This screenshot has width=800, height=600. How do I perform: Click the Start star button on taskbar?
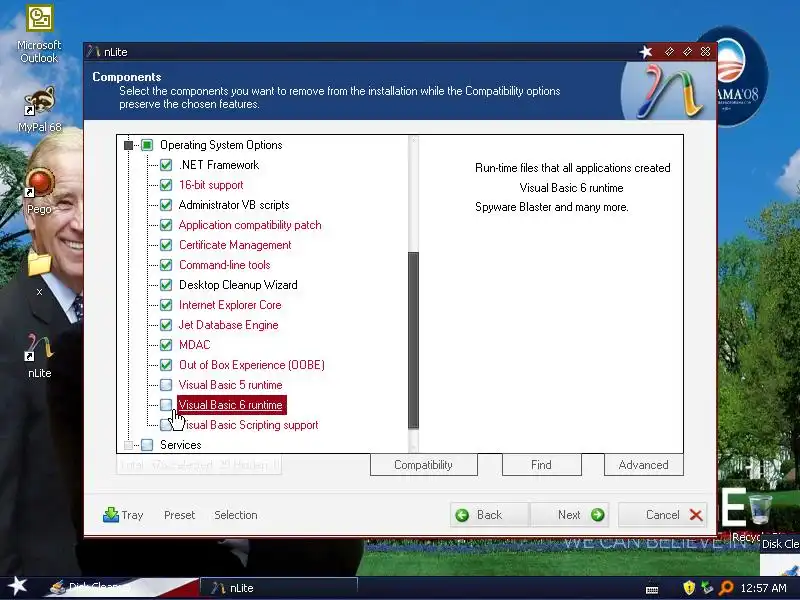(x=17, y=586)
